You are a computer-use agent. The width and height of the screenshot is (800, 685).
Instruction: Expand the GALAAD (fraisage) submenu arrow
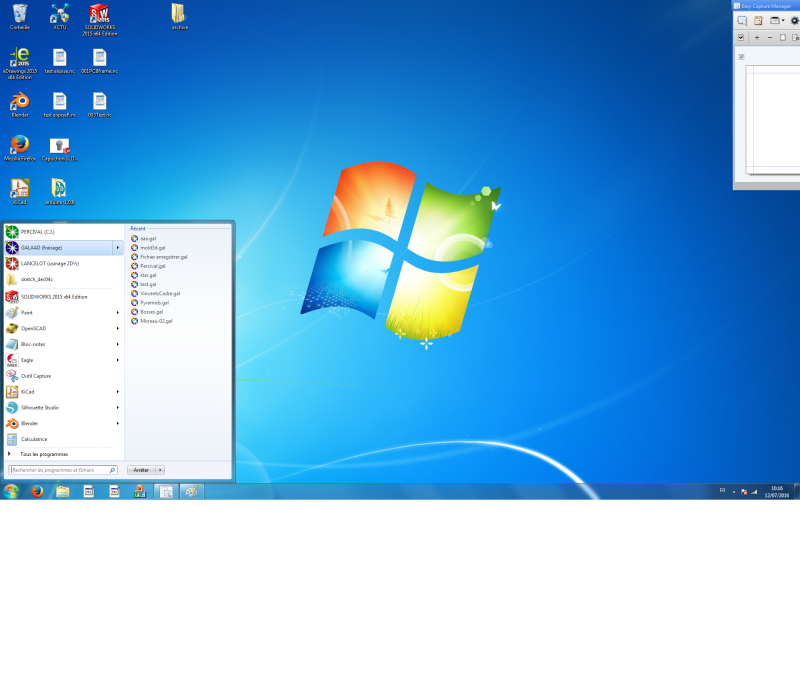118,248
